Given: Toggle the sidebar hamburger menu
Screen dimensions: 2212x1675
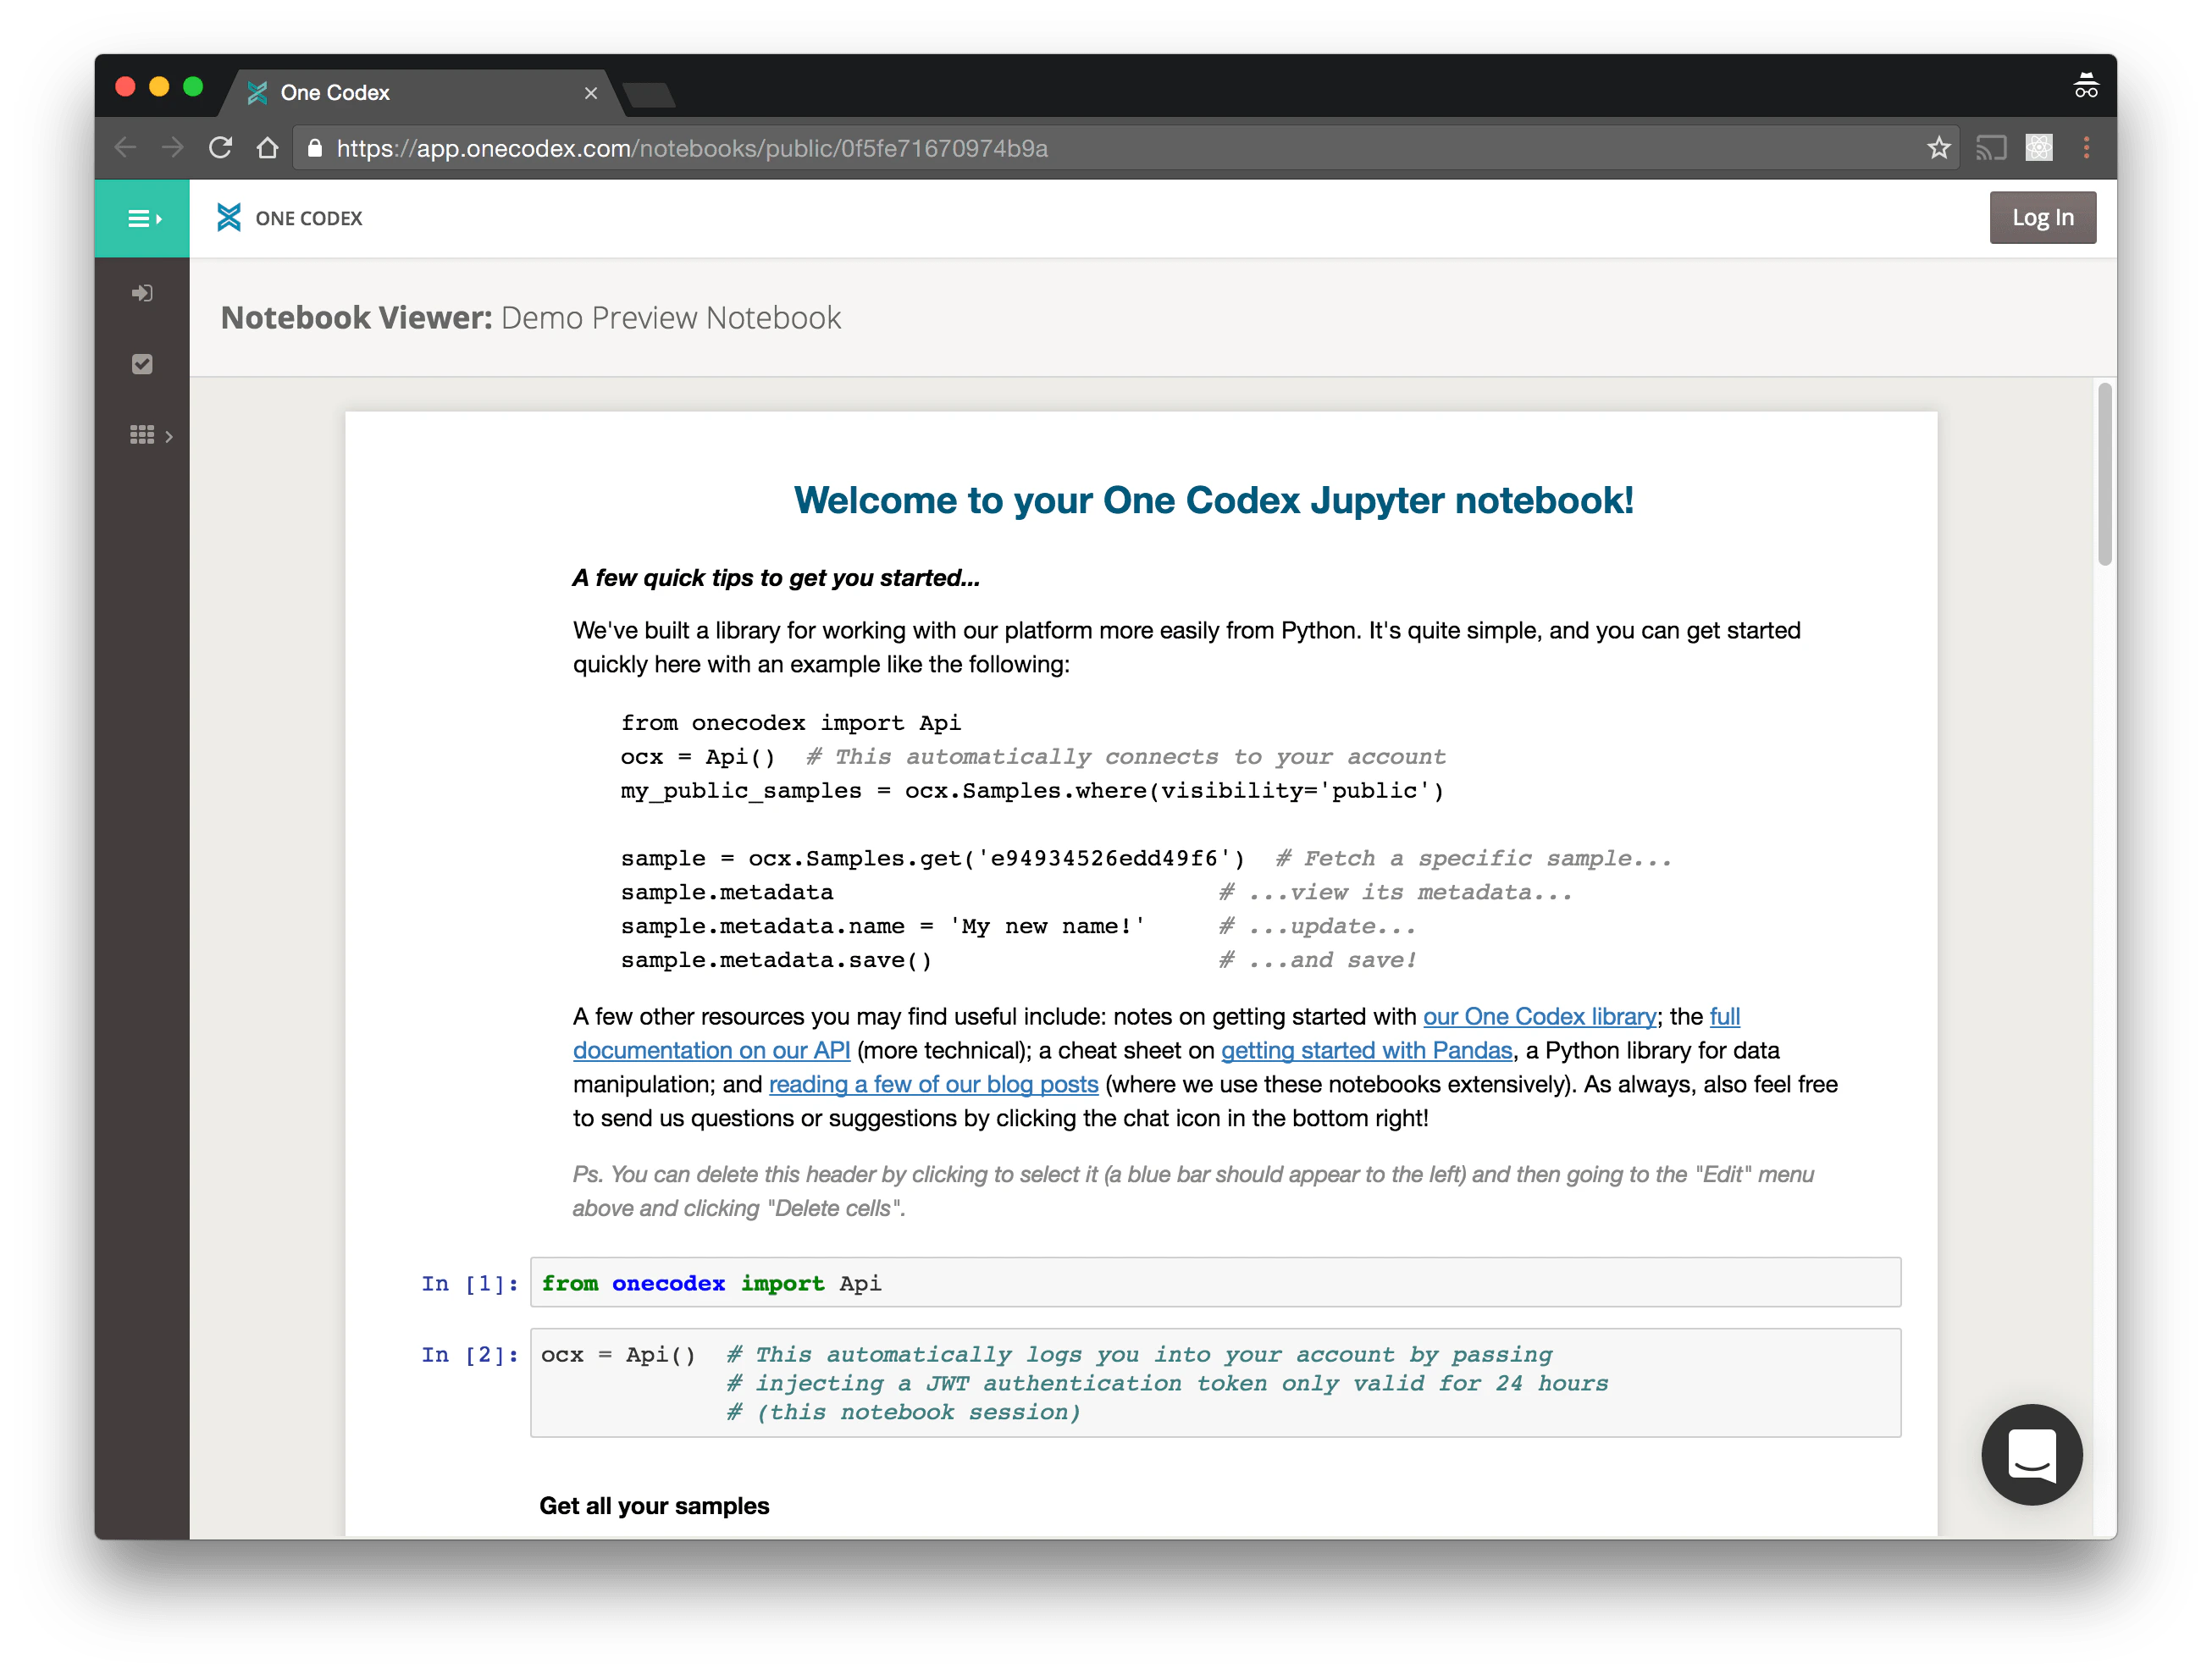Looking at the screenshot, I should [x=142, y=218].
